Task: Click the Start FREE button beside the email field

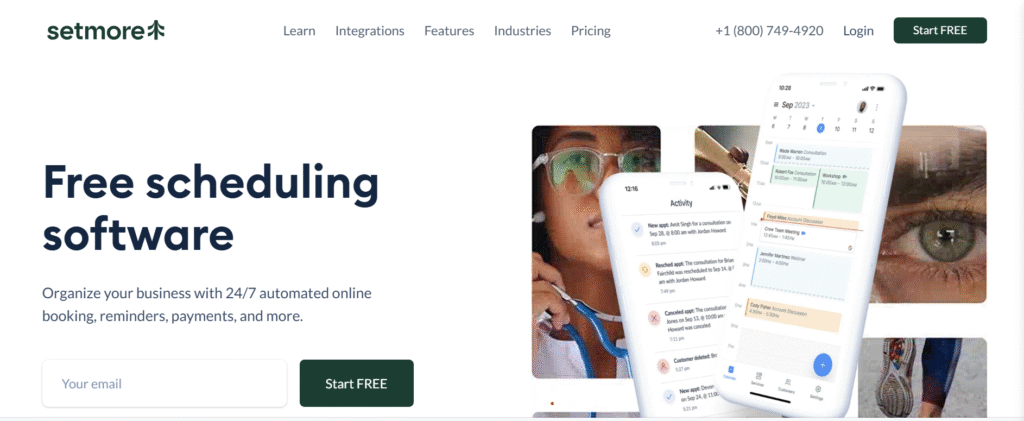Action: click(357, 383)
